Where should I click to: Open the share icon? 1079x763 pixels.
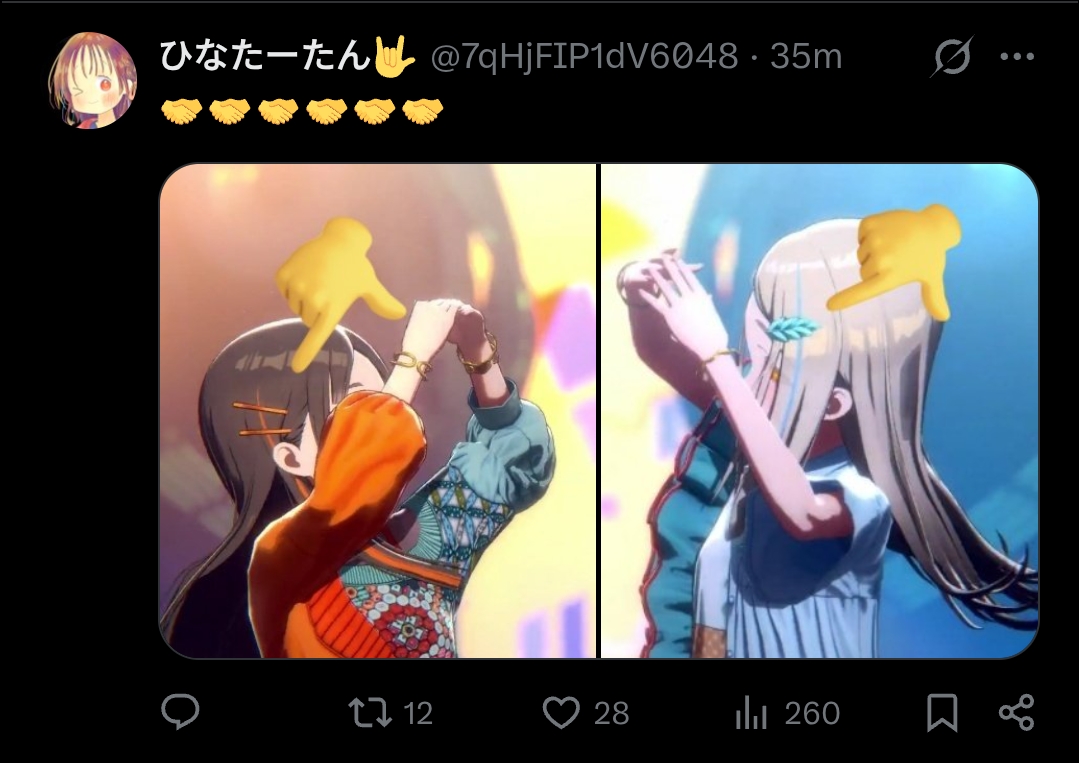pos(1016,713)
